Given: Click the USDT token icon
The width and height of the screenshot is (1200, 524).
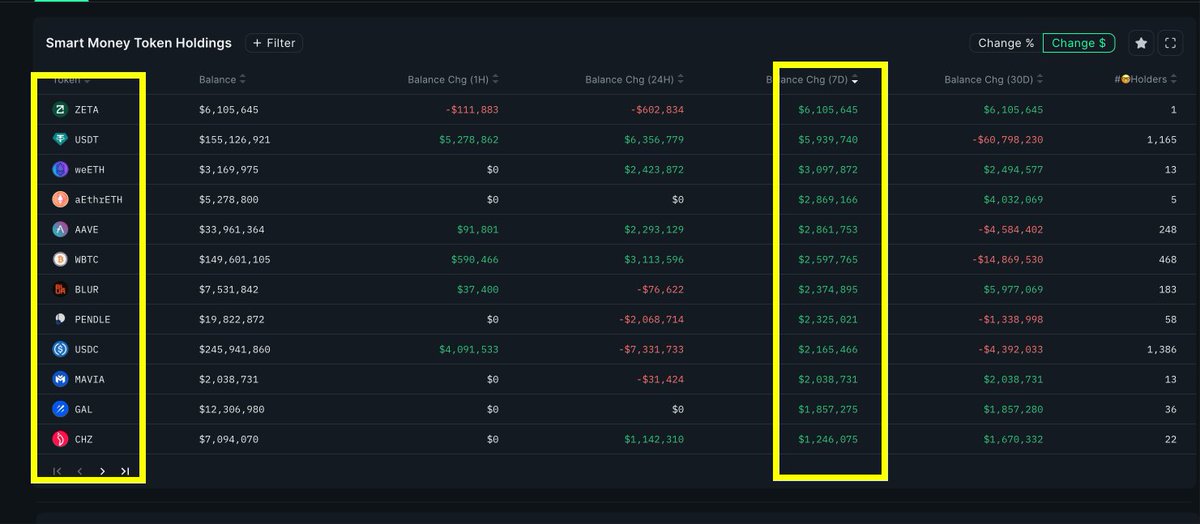Looking at the screenshot, I should coord(59,140).
